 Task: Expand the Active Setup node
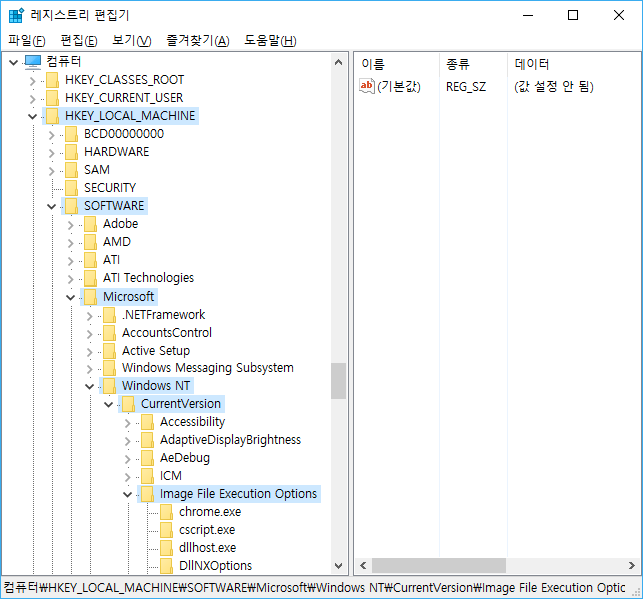pyautogui.click(x=89, y=352)
